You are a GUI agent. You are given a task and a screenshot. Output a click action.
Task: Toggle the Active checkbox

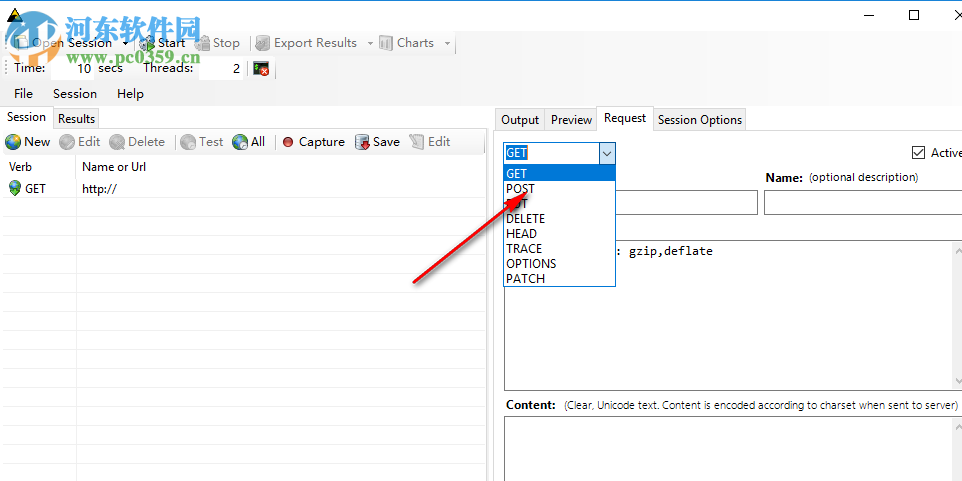(x=918, y=153)
